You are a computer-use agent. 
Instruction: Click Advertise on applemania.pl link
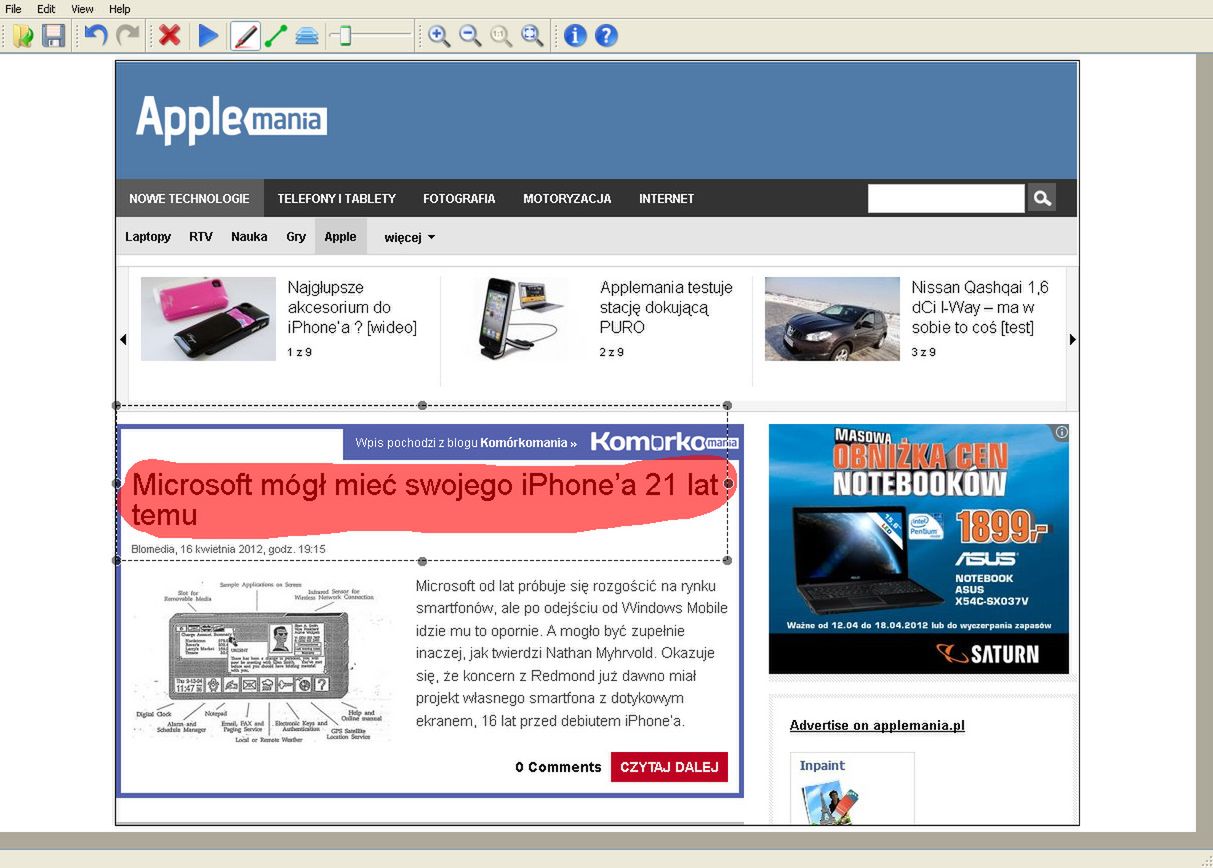tap(877, 725)
